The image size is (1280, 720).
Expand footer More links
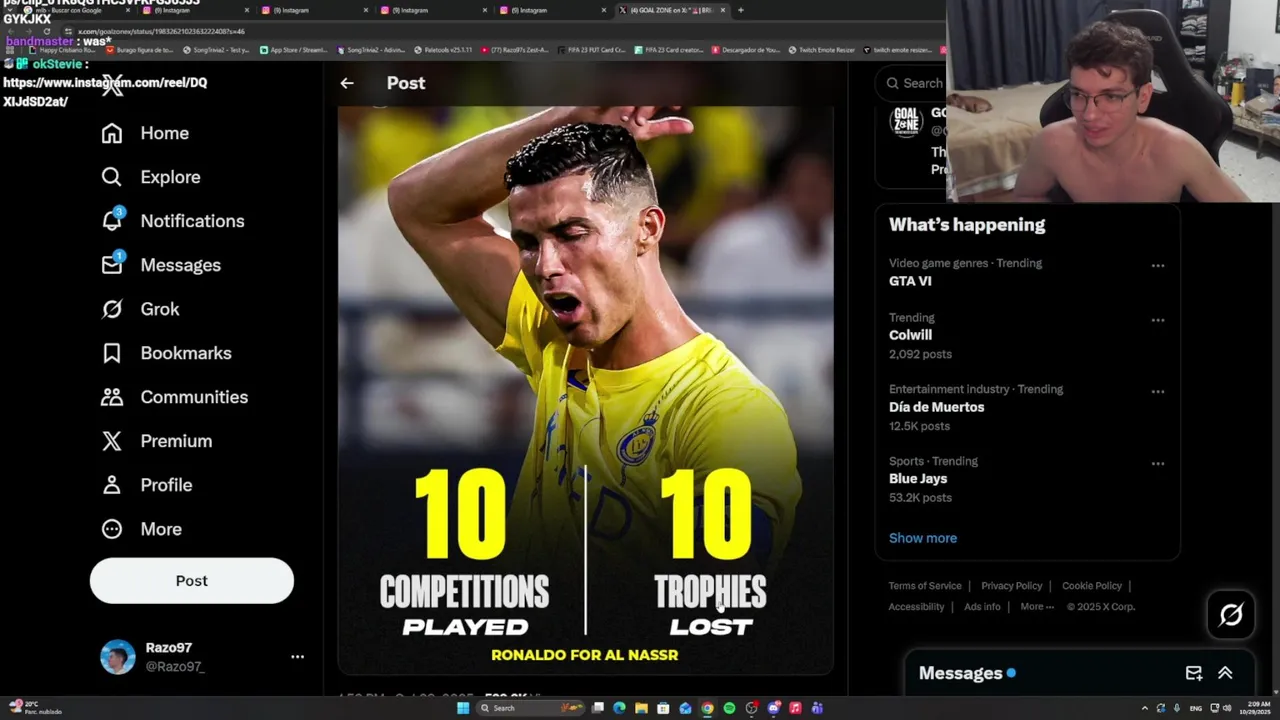point(1037,607)
